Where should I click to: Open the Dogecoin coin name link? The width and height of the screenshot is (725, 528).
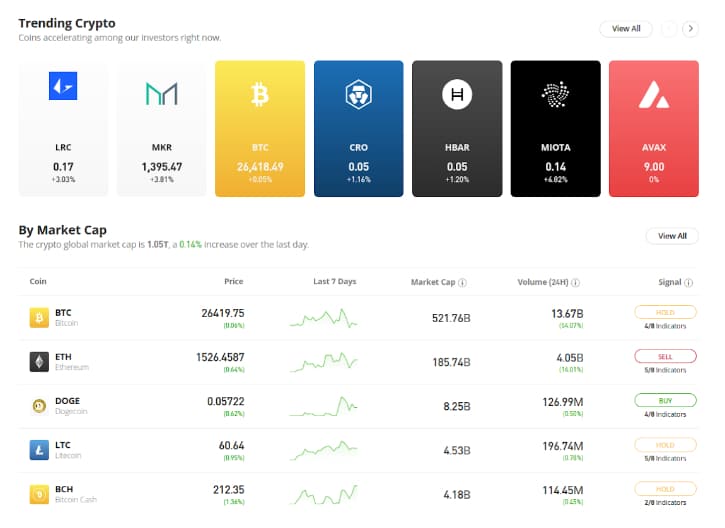tap(71, 411)
